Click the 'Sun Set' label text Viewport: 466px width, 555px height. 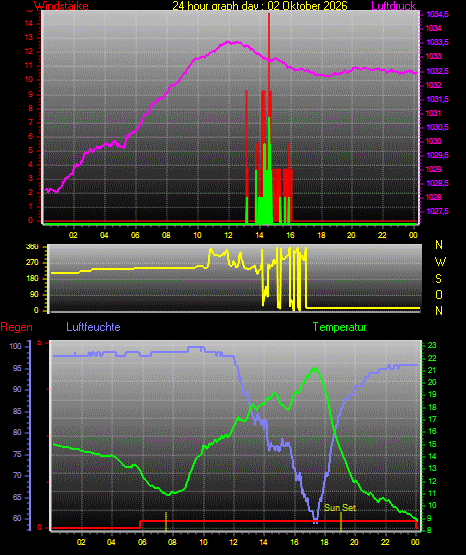click(340, 508)
